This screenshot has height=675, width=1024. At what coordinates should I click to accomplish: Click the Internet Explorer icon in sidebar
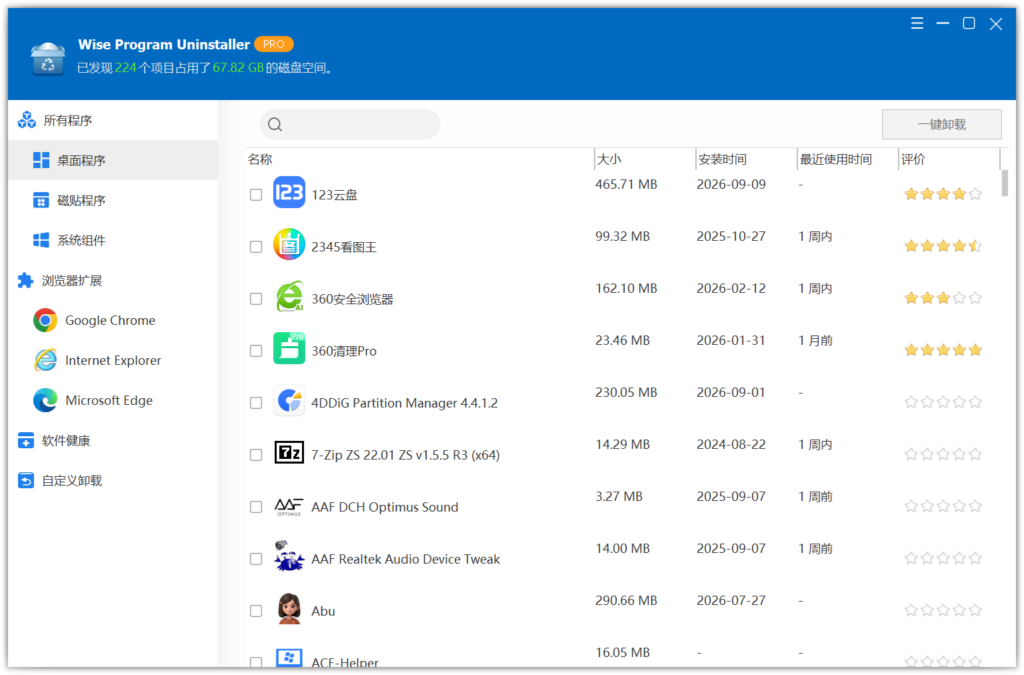point(45,360)
